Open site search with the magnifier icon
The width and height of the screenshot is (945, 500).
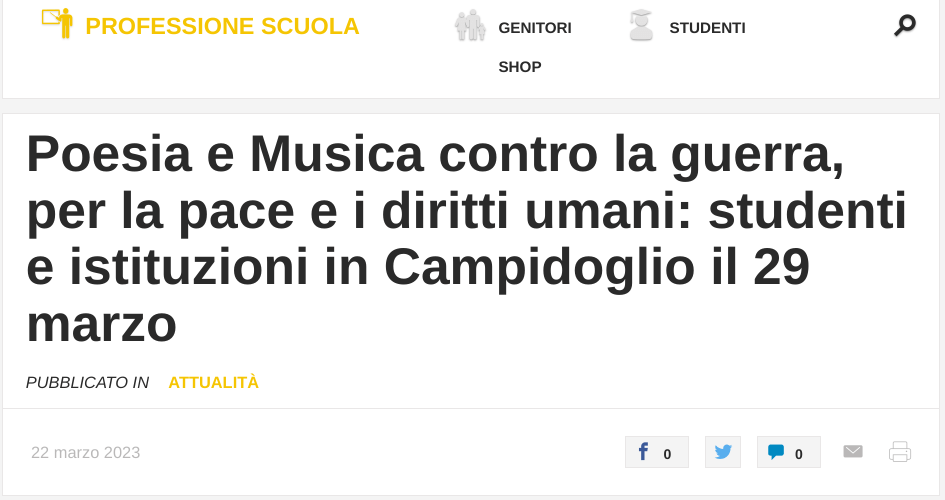[x=904, y=26]
